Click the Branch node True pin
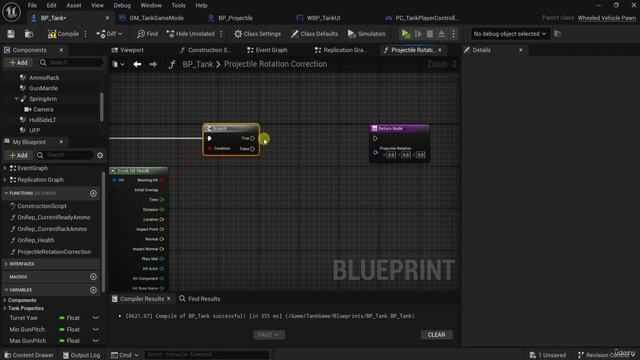 tap(252, 138)
